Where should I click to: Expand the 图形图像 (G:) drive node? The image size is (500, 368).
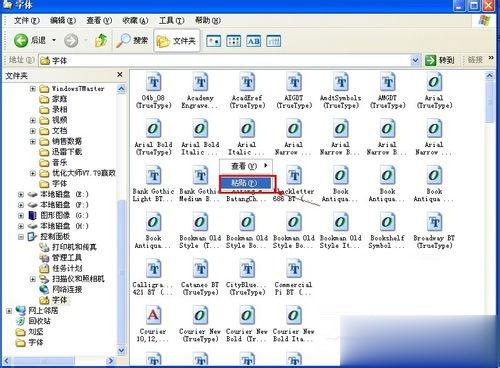(21, 215)
